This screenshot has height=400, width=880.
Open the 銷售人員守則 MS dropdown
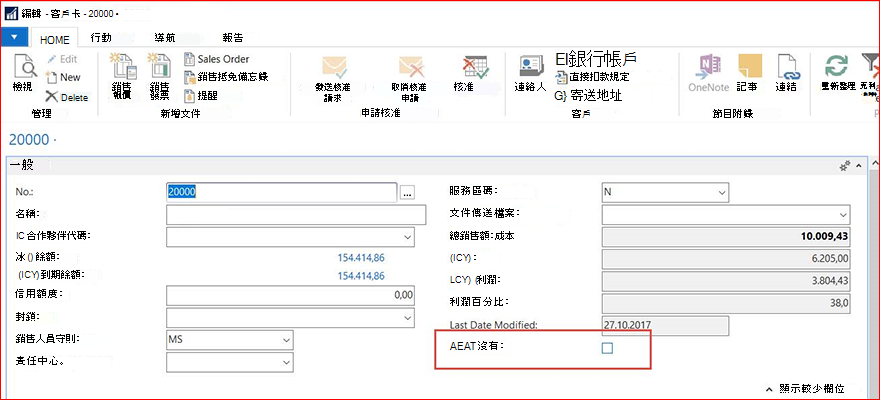pyautogui.click(x=287, y=340)
